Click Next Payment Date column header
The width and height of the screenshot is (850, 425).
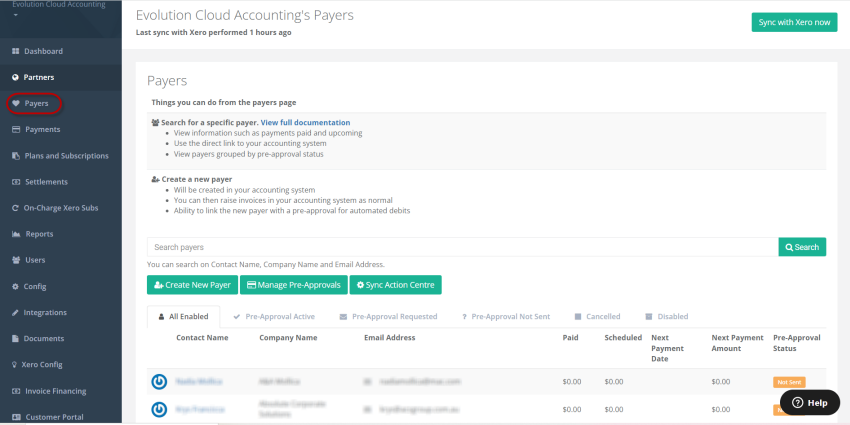pyautogui.click(x=667, y=348)
